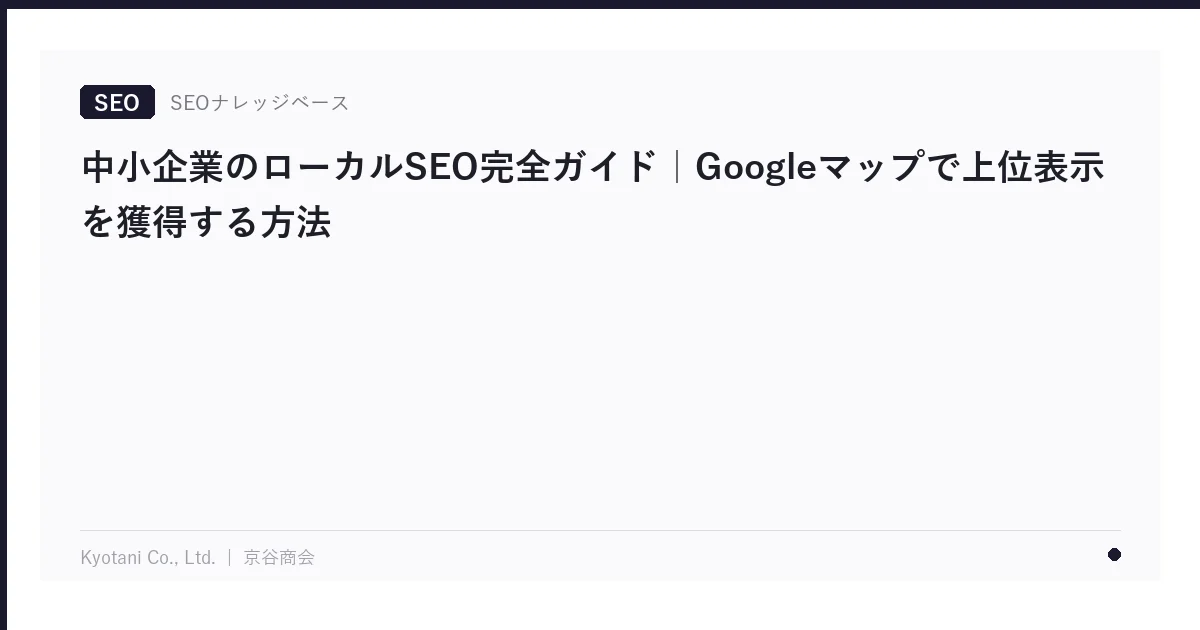1200x630 pixels.
Task: Click the white margin below the card
Action: [600, 606]
